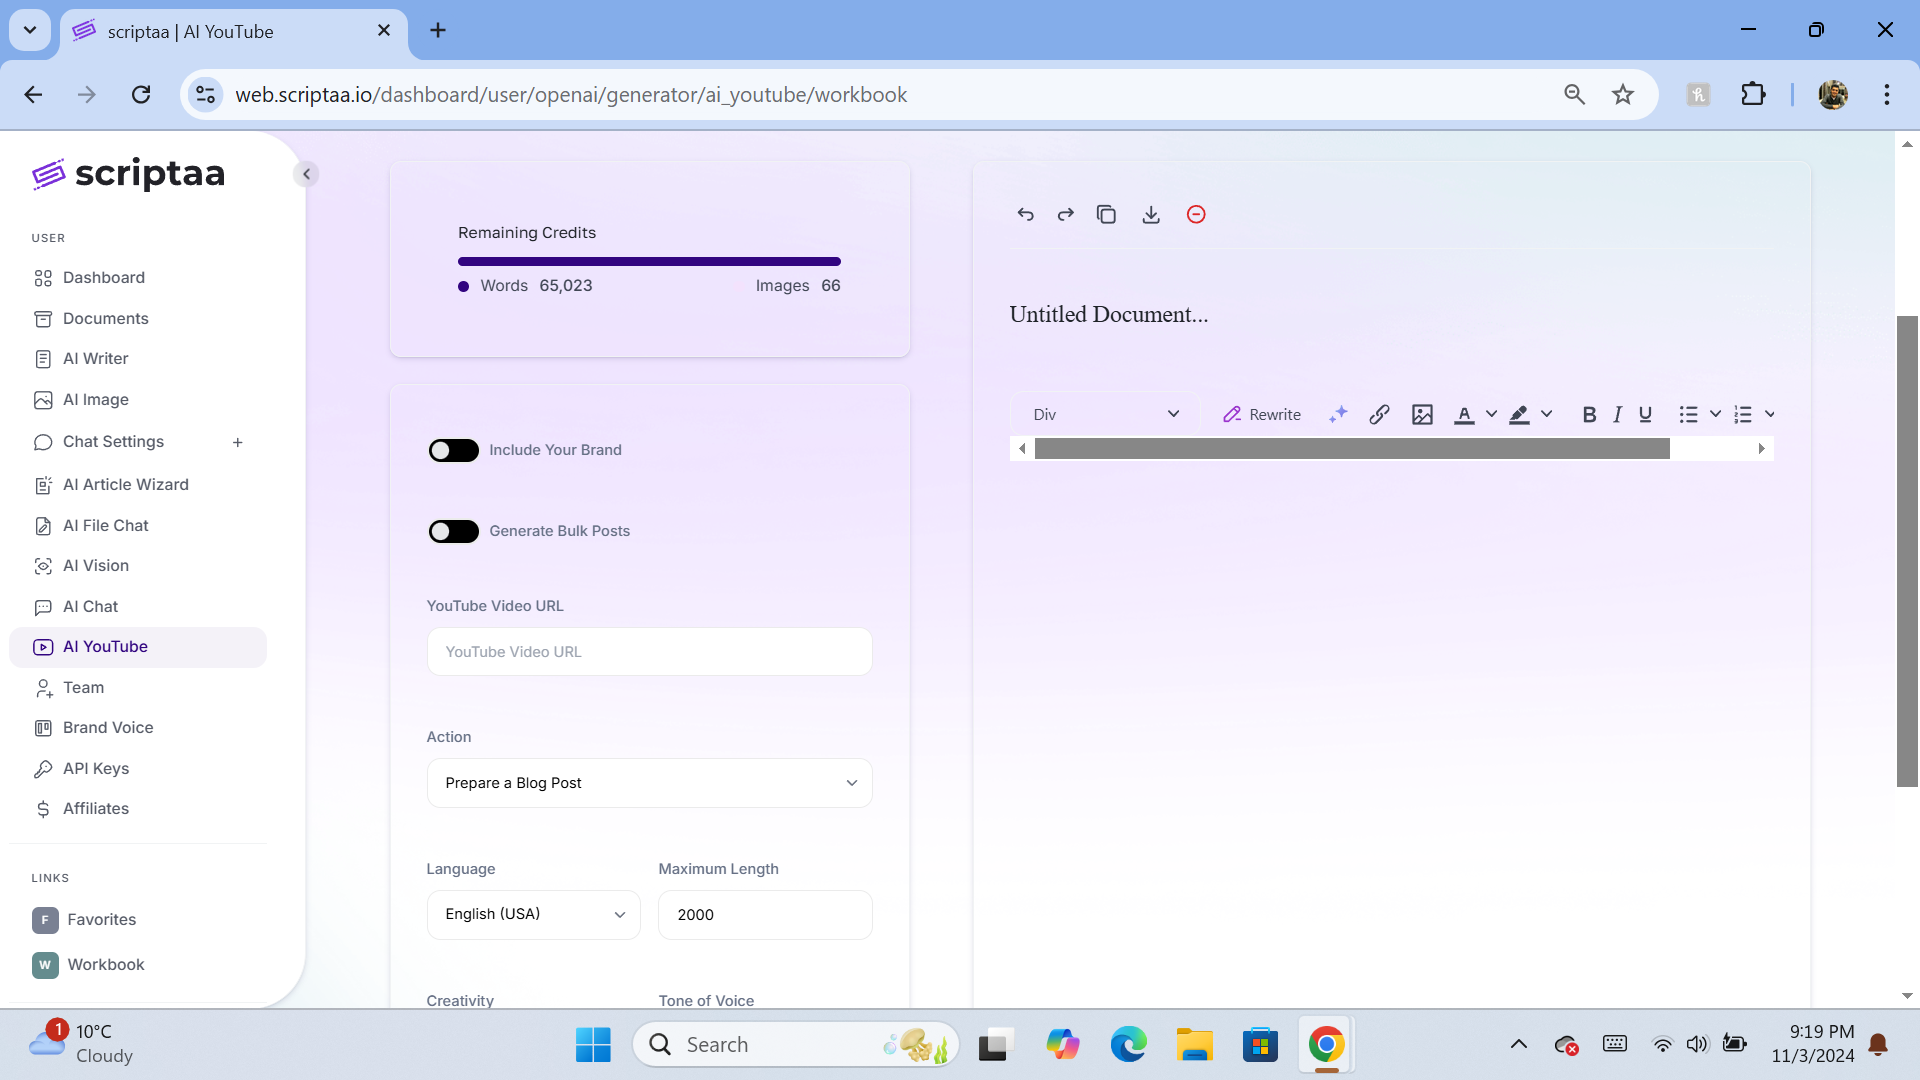1920x1080 pixels.
Task: Click the underline formatting icon
Action: tap(1645, 414)
